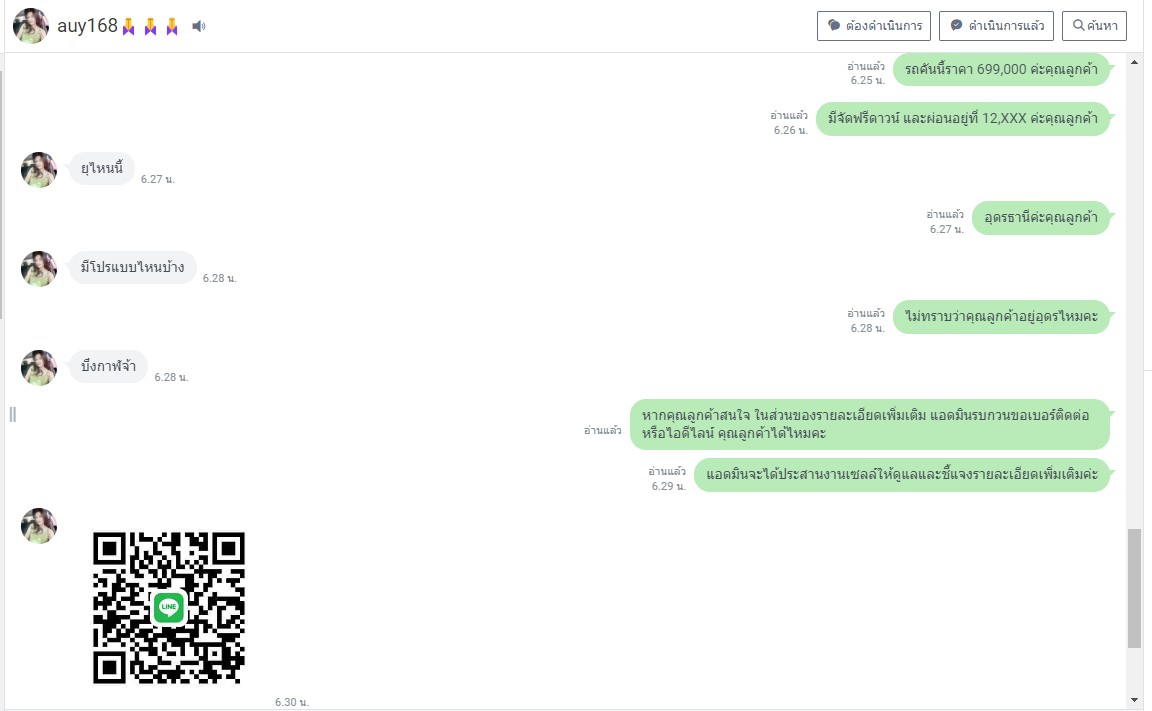The image size is (1152, 711).
Task: Mark chat as ดำเนินการแล้ว
Action: click(x=996, y=26)
